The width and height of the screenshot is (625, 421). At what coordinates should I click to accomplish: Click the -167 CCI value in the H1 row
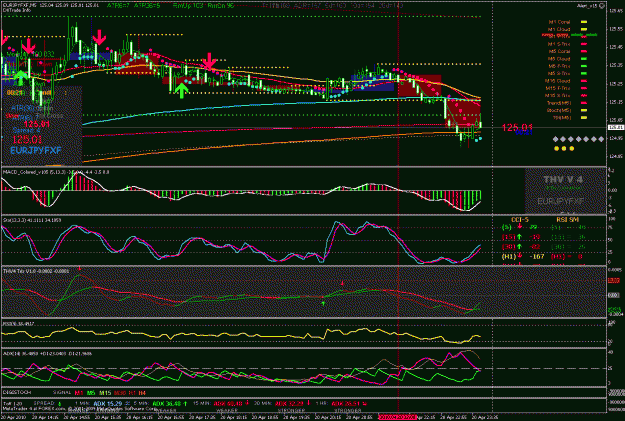click(535, 256)
